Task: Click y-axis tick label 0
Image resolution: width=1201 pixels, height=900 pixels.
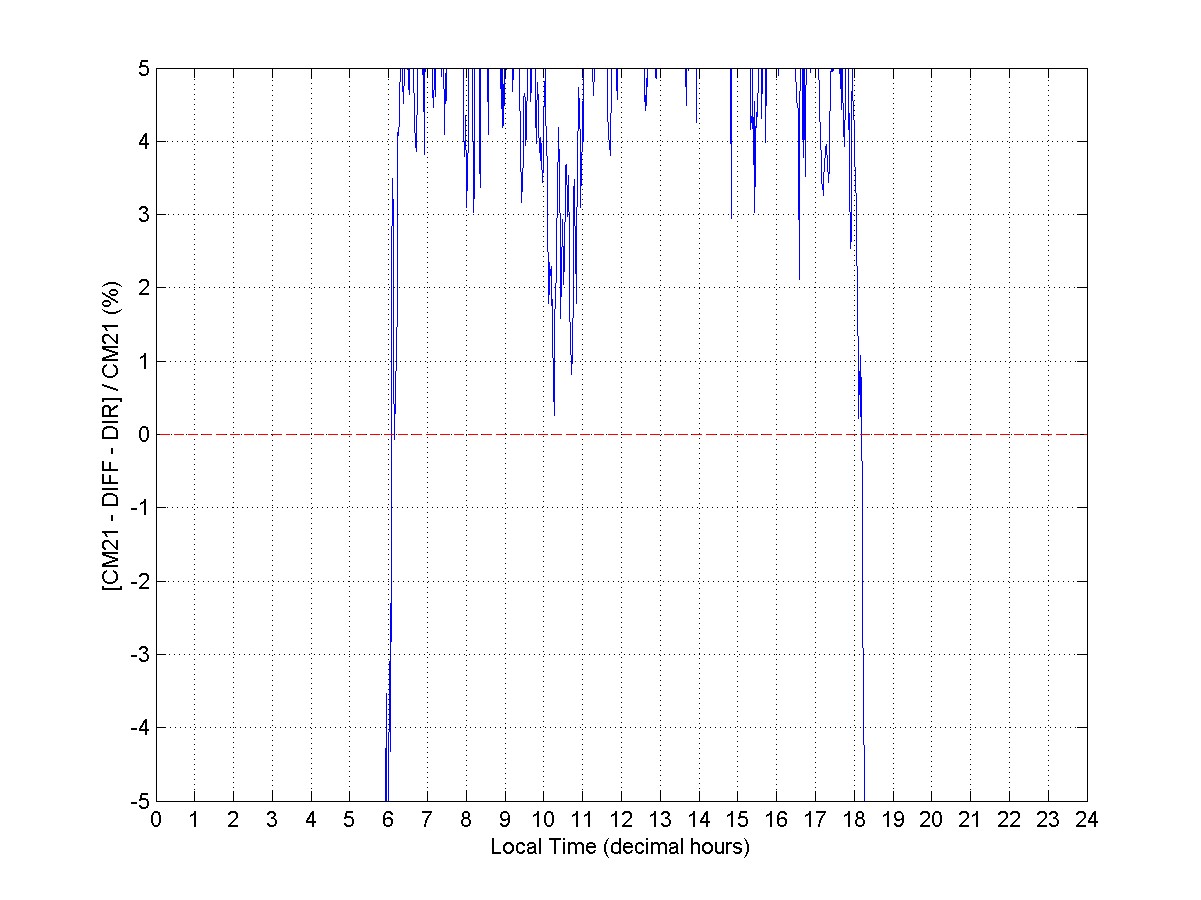Action: click(145, 434)
